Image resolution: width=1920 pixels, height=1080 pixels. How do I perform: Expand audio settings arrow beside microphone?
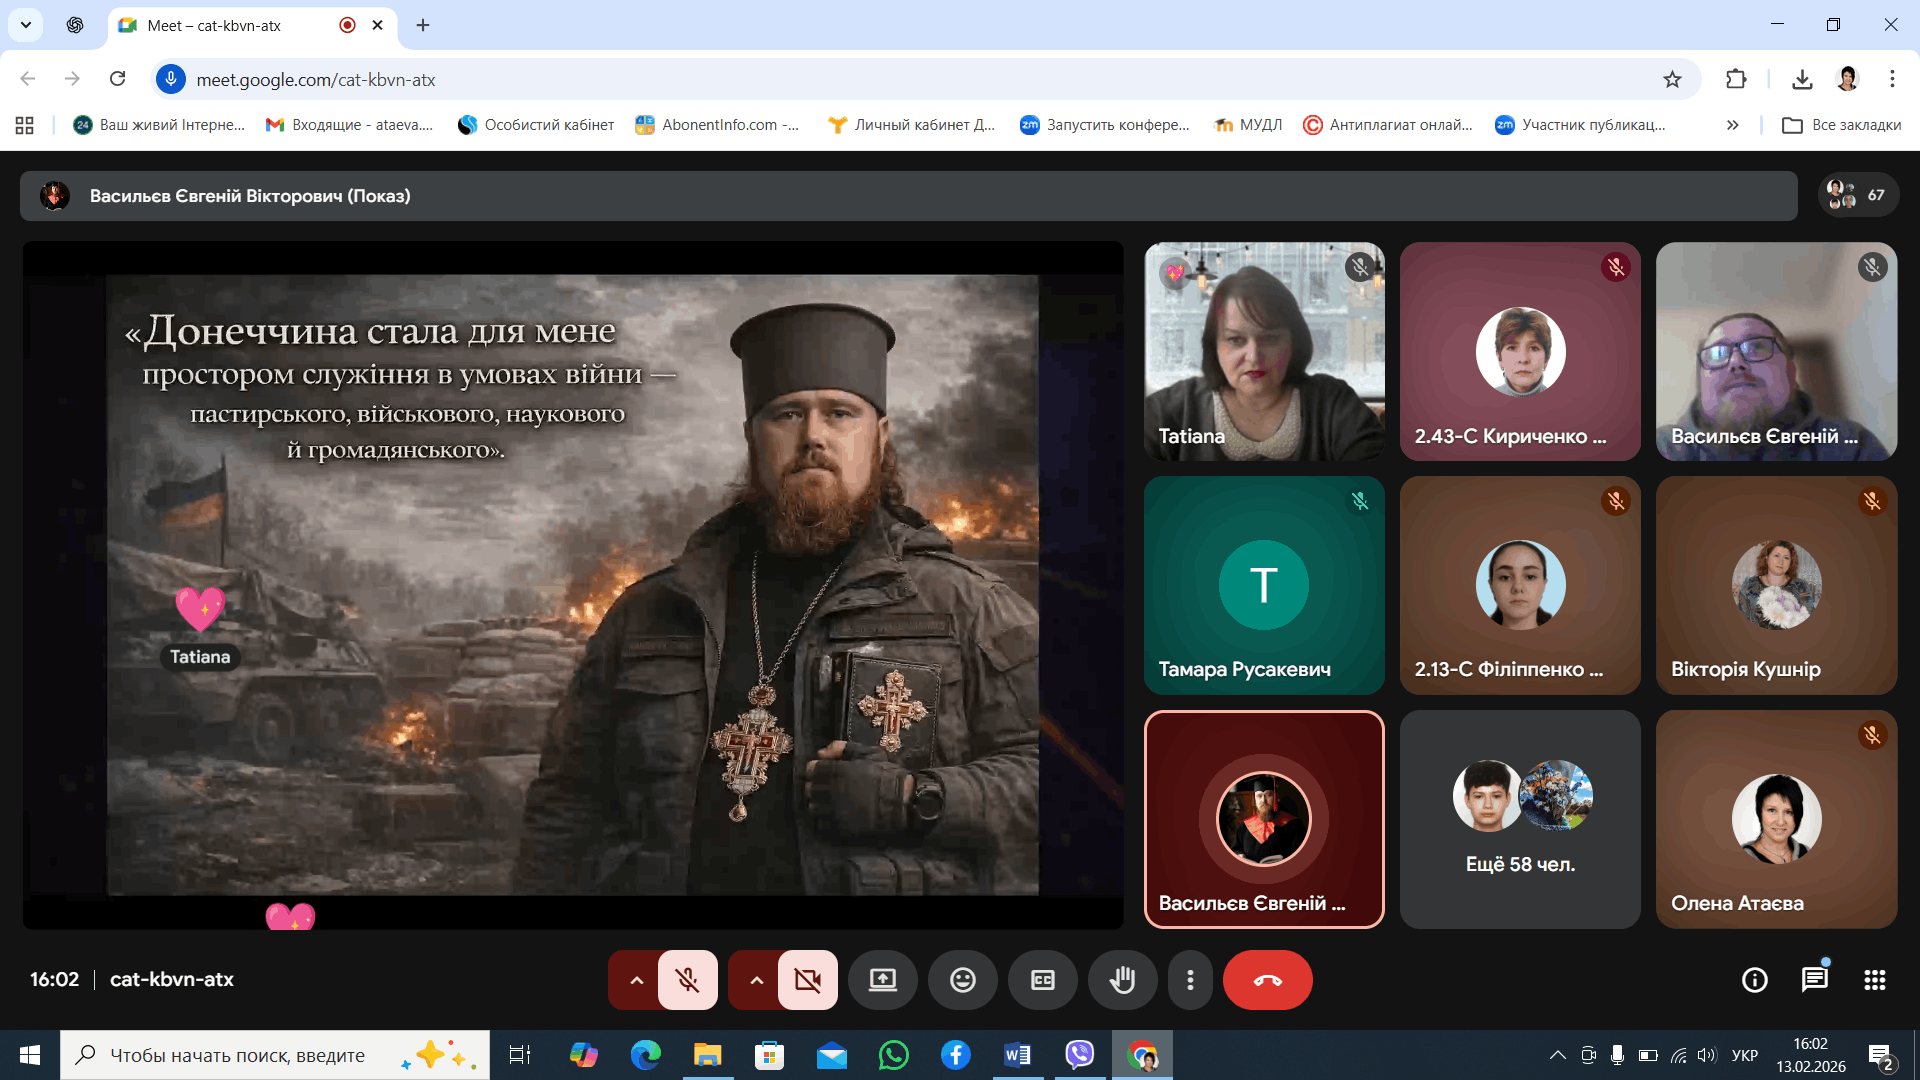pyautogui.click(x=636, y=980)
